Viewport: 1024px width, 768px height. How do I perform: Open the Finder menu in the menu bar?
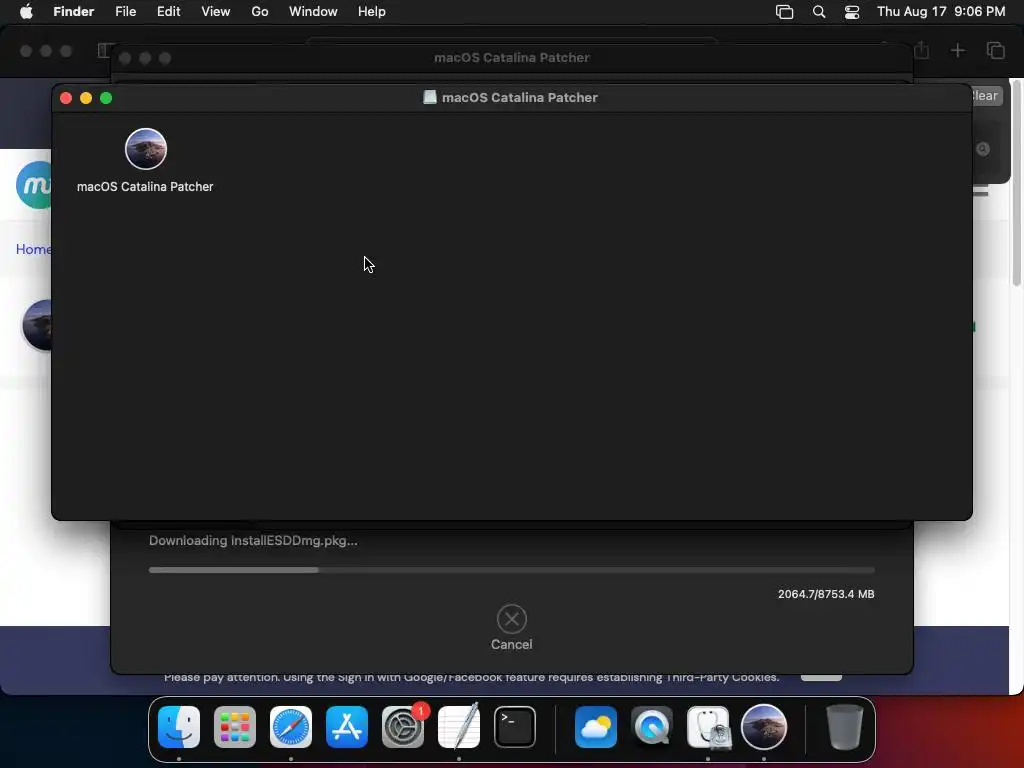point(73,12)
